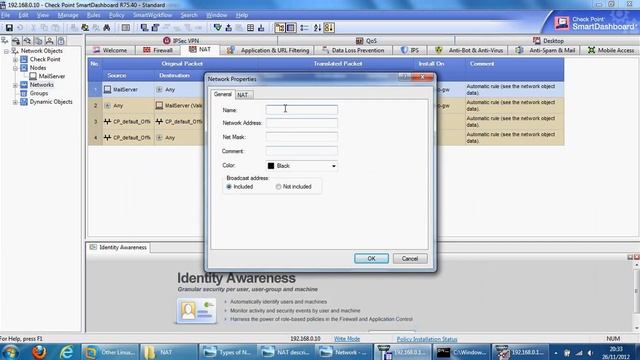Select Not included broadcast address option
Viewport: 640px width, 360px height.
click(x=293, y=187)
